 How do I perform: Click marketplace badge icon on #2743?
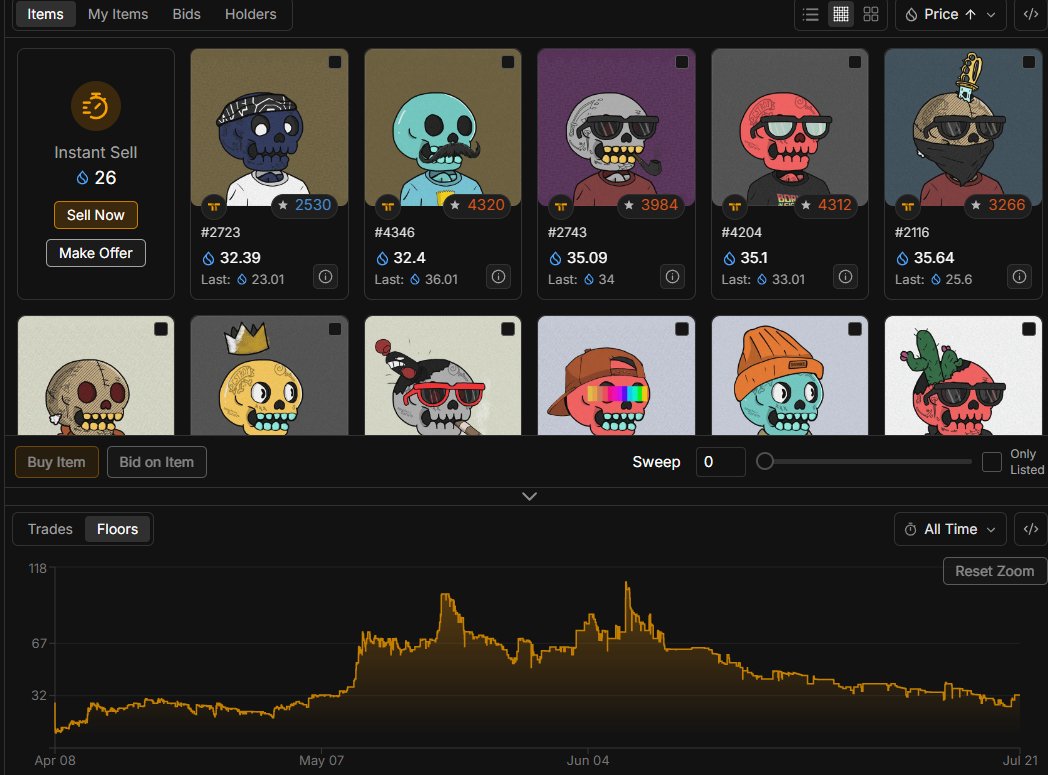pyautogui.click(x=561, y=206)
